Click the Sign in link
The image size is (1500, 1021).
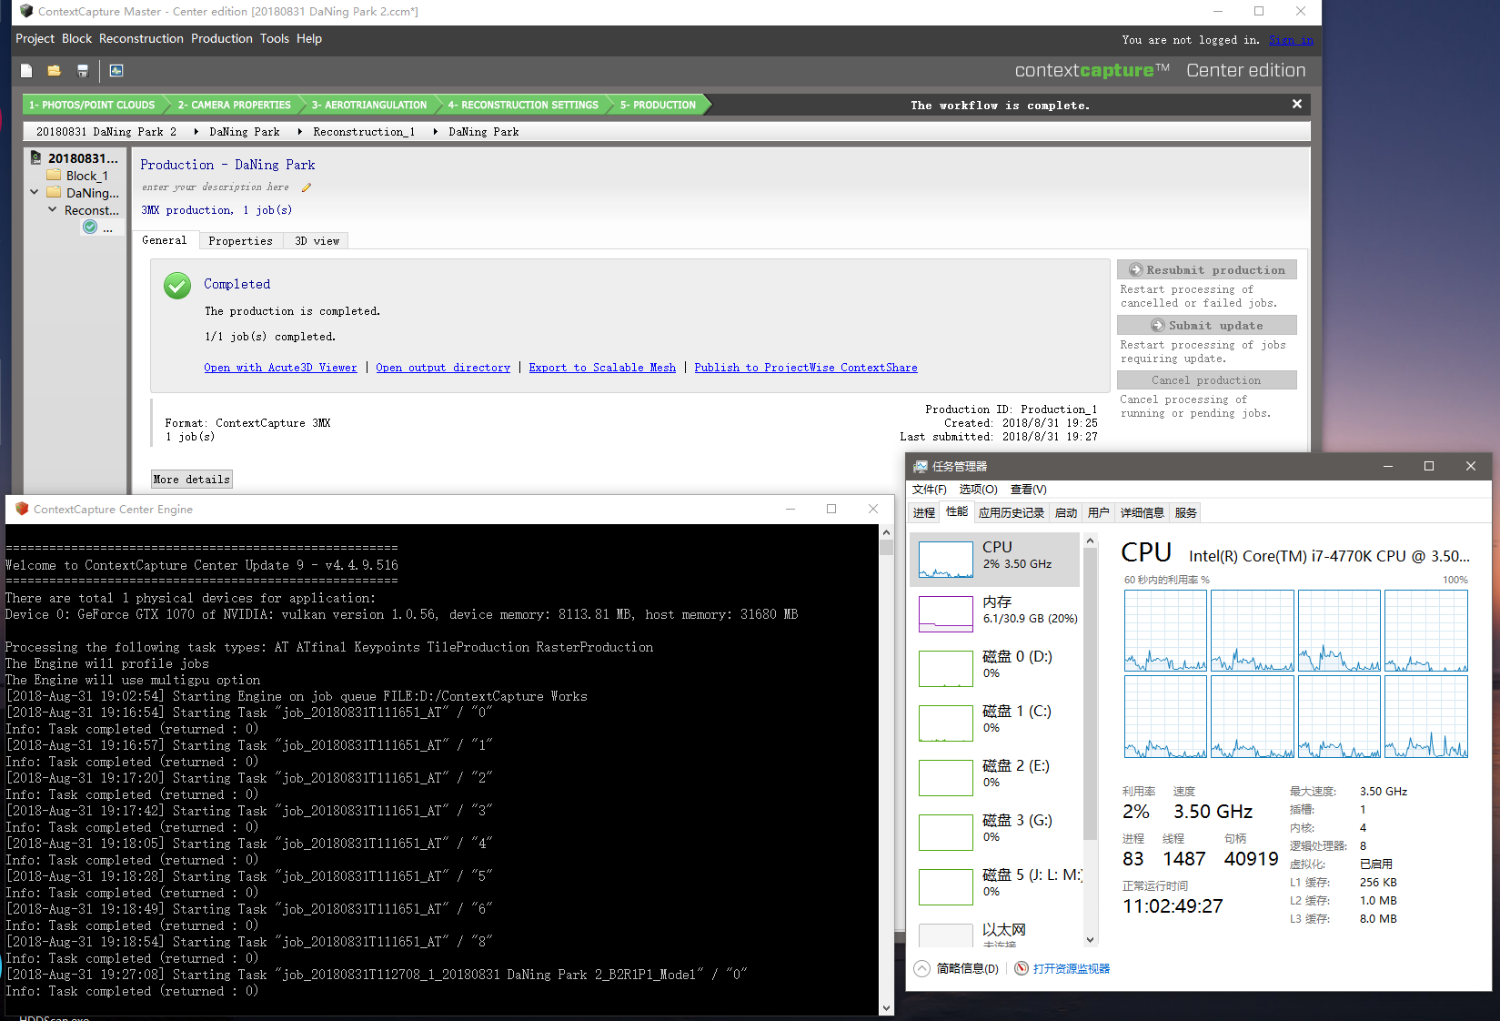1291,40
